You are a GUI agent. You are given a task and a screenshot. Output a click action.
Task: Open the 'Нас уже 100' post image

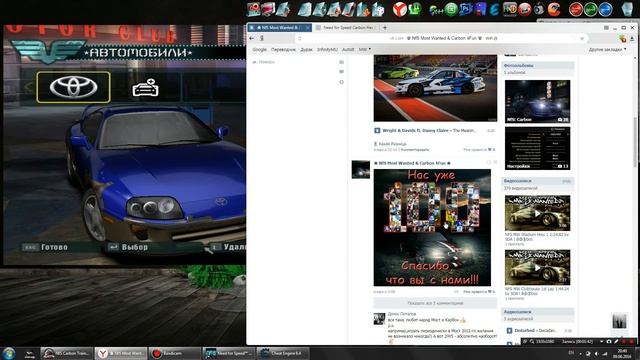(432, 227)
